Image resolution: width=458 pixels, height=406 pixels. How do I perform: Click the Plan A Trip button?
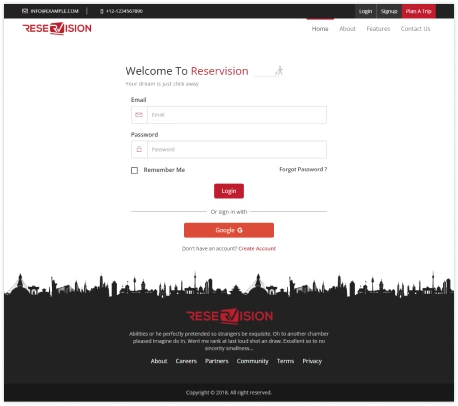point(419,11)
